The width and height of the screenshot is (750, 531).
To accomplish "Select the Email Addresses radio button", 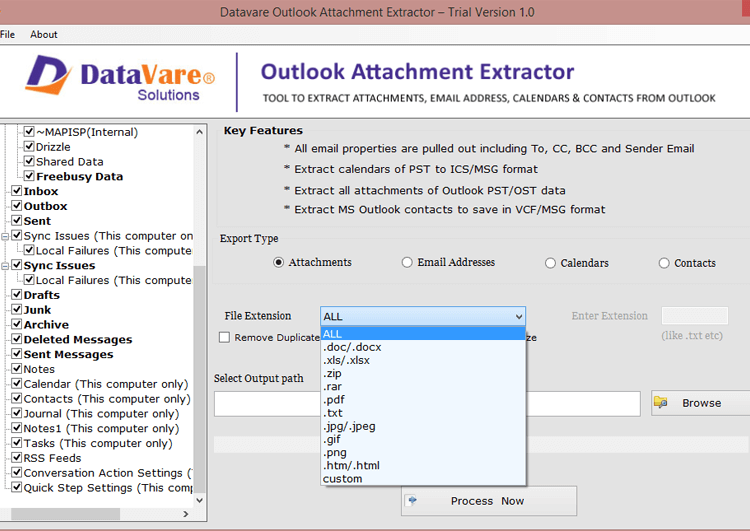I will (x=407, y=263).
